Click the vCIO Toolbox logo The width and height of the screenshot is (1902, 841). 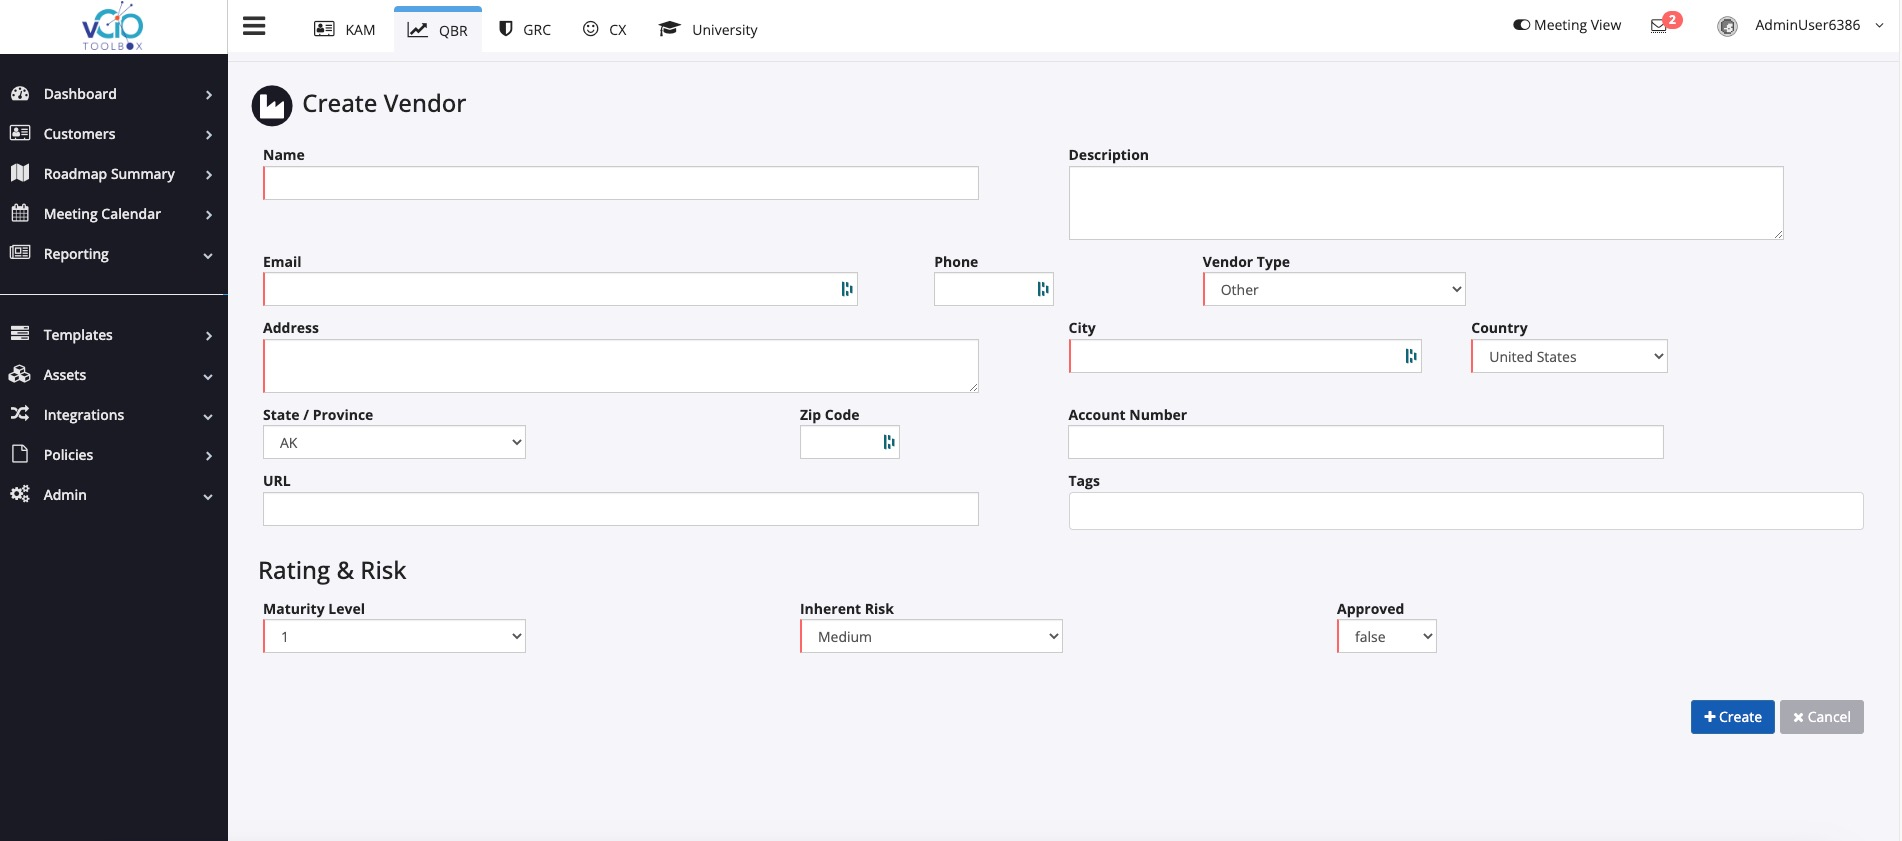pyautogui.click(x=113, y=26)
